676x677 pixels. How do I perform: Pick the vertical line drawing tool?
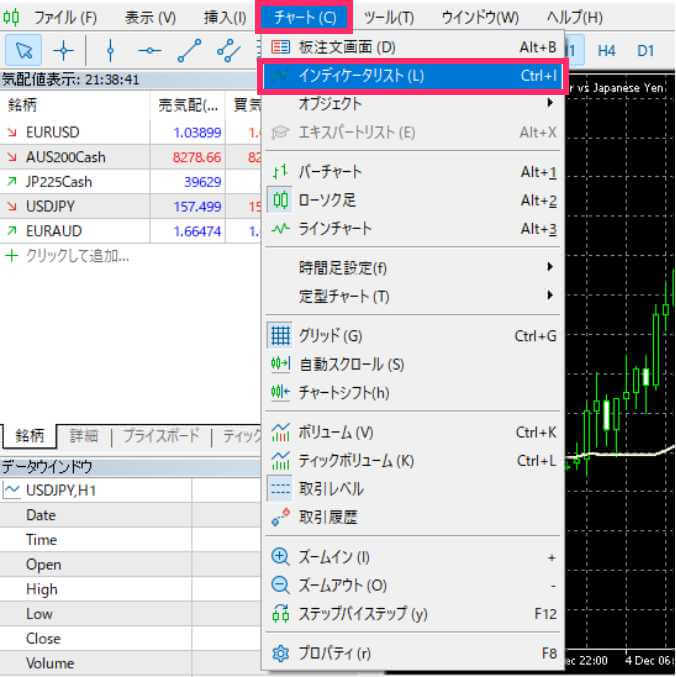pyautogui.click(x=109, y=49)
